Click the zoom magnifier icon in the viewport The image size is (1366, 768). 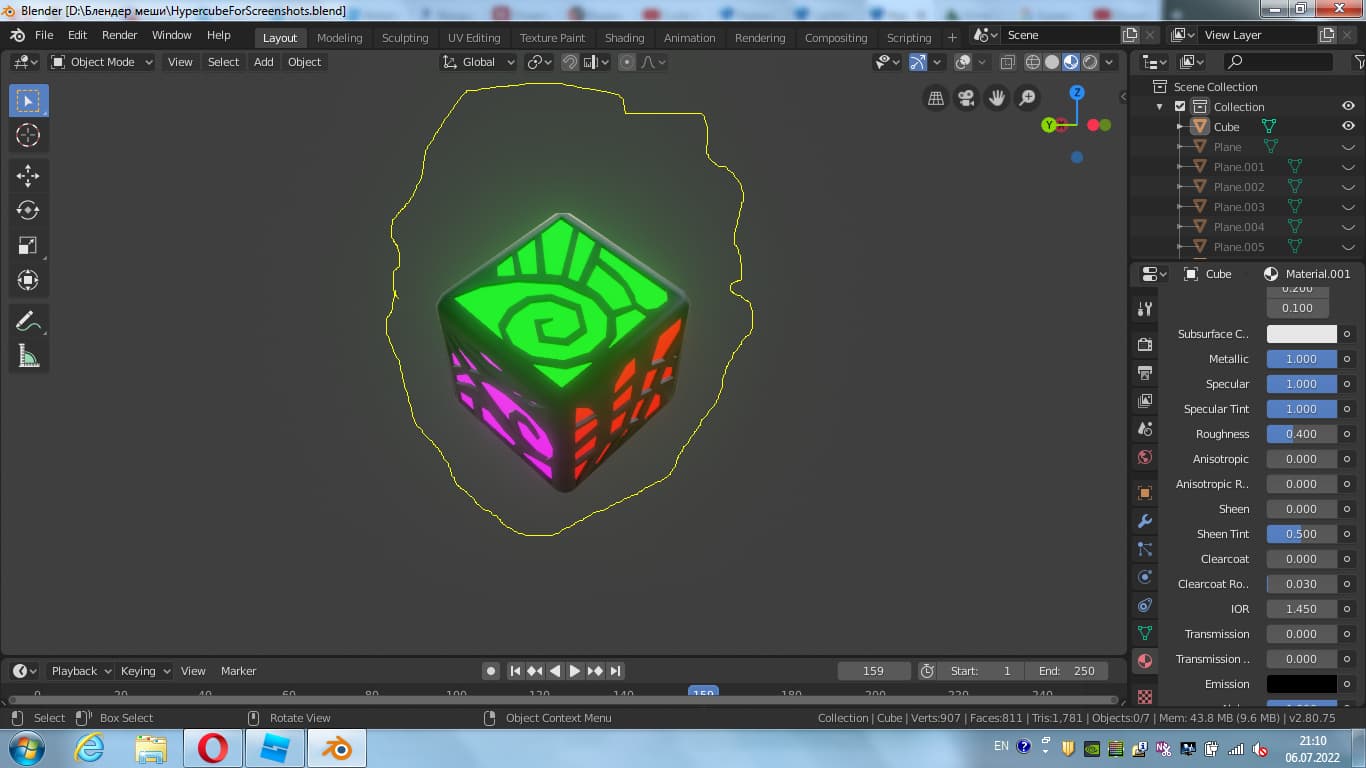[x=1027, y=98]
